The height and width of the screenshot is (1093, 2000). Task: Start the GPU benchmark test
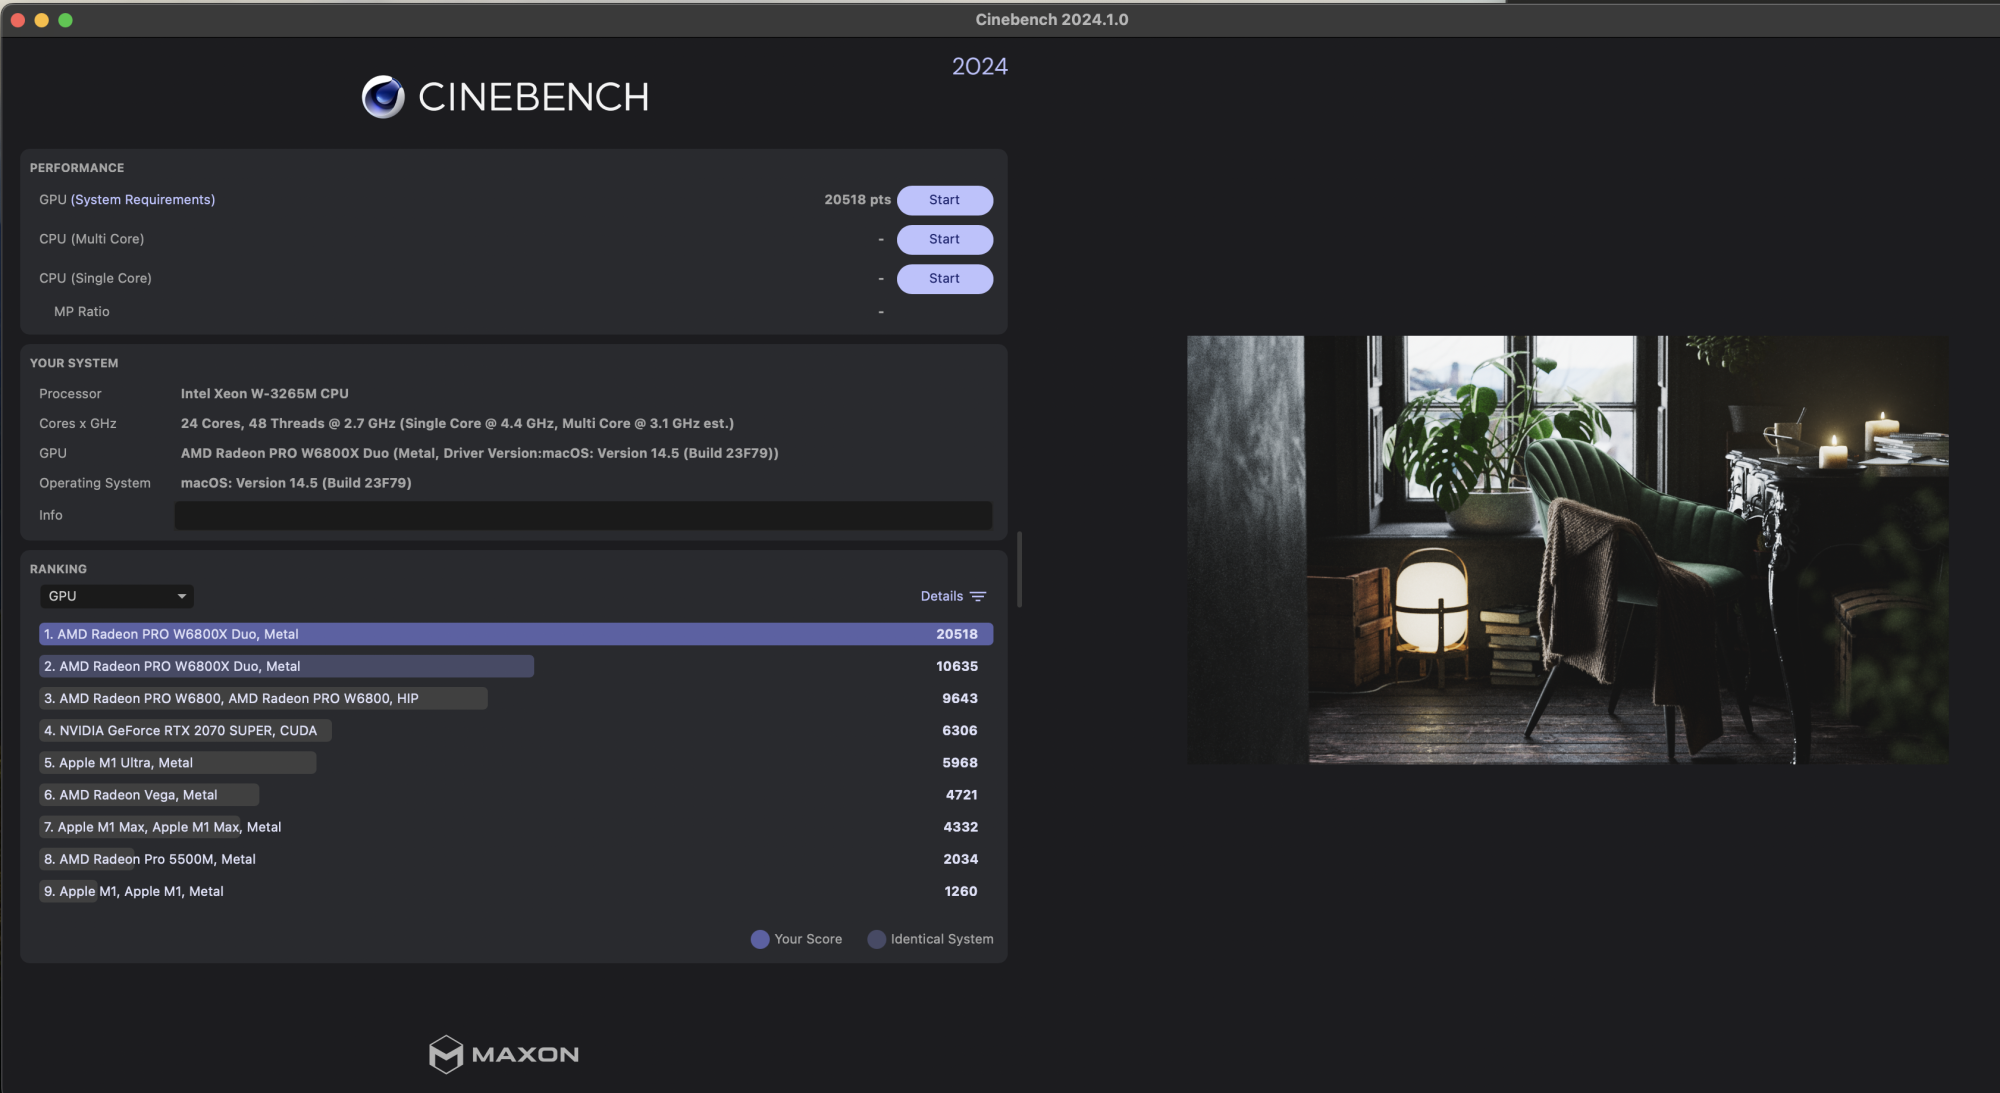coord(944,200)
